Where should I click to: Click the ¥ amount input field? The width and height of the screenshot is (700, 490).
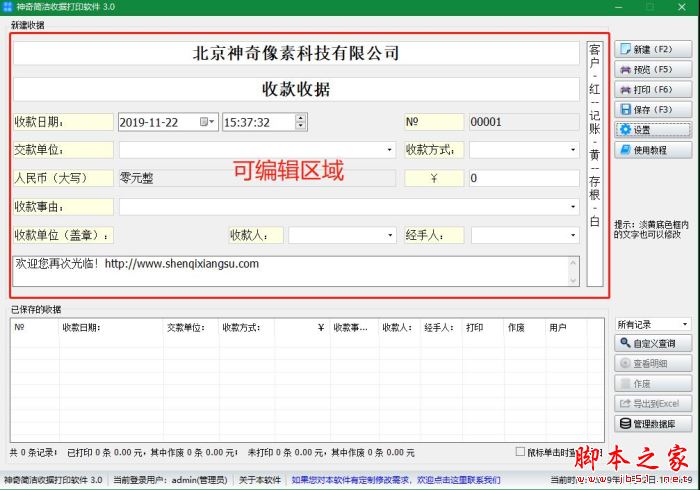point(524,179)
